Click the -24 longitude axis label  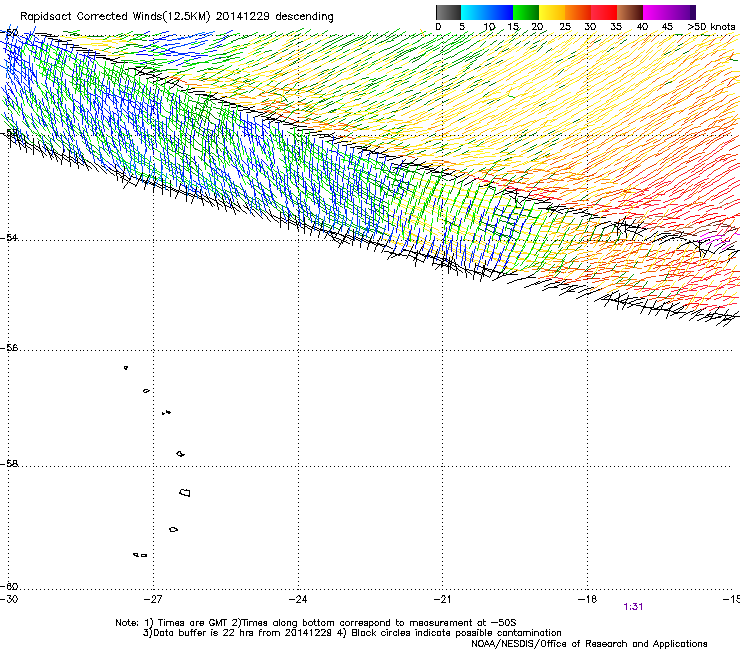pyautogui.click(x=298, y=599)
